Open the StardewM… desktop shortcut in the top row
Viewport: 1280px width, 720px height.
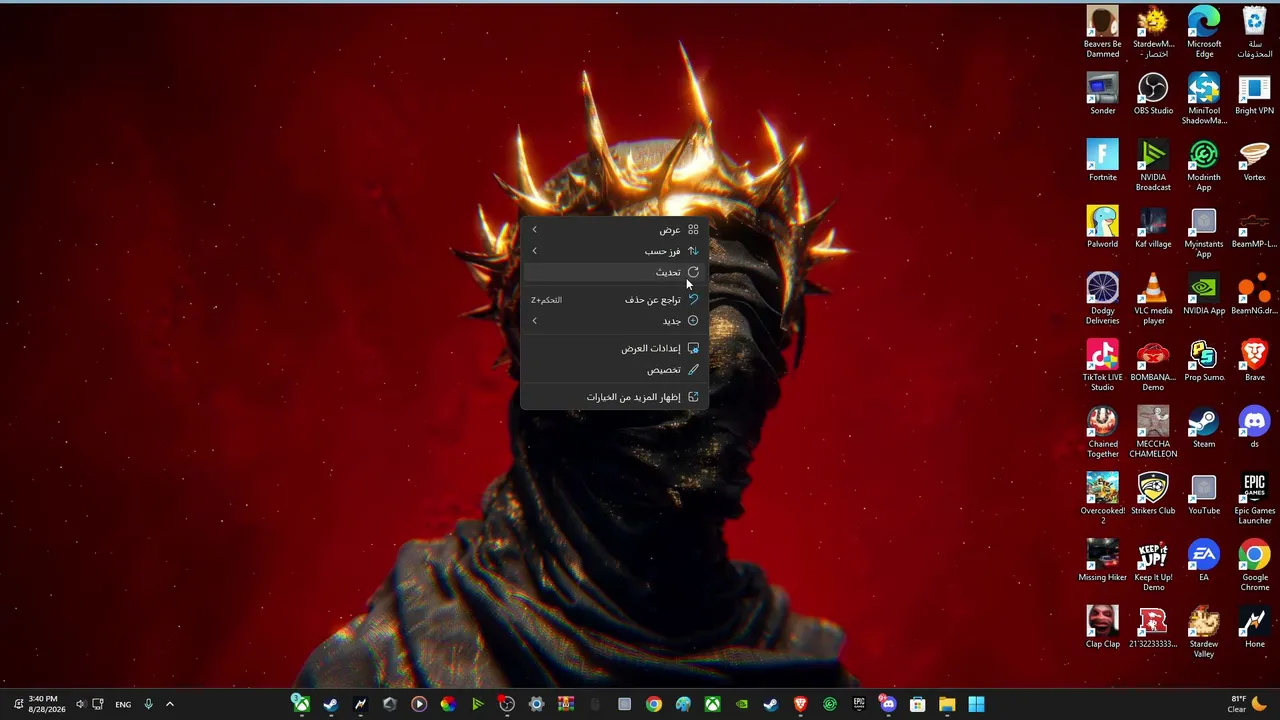(x=1153, y=31)
